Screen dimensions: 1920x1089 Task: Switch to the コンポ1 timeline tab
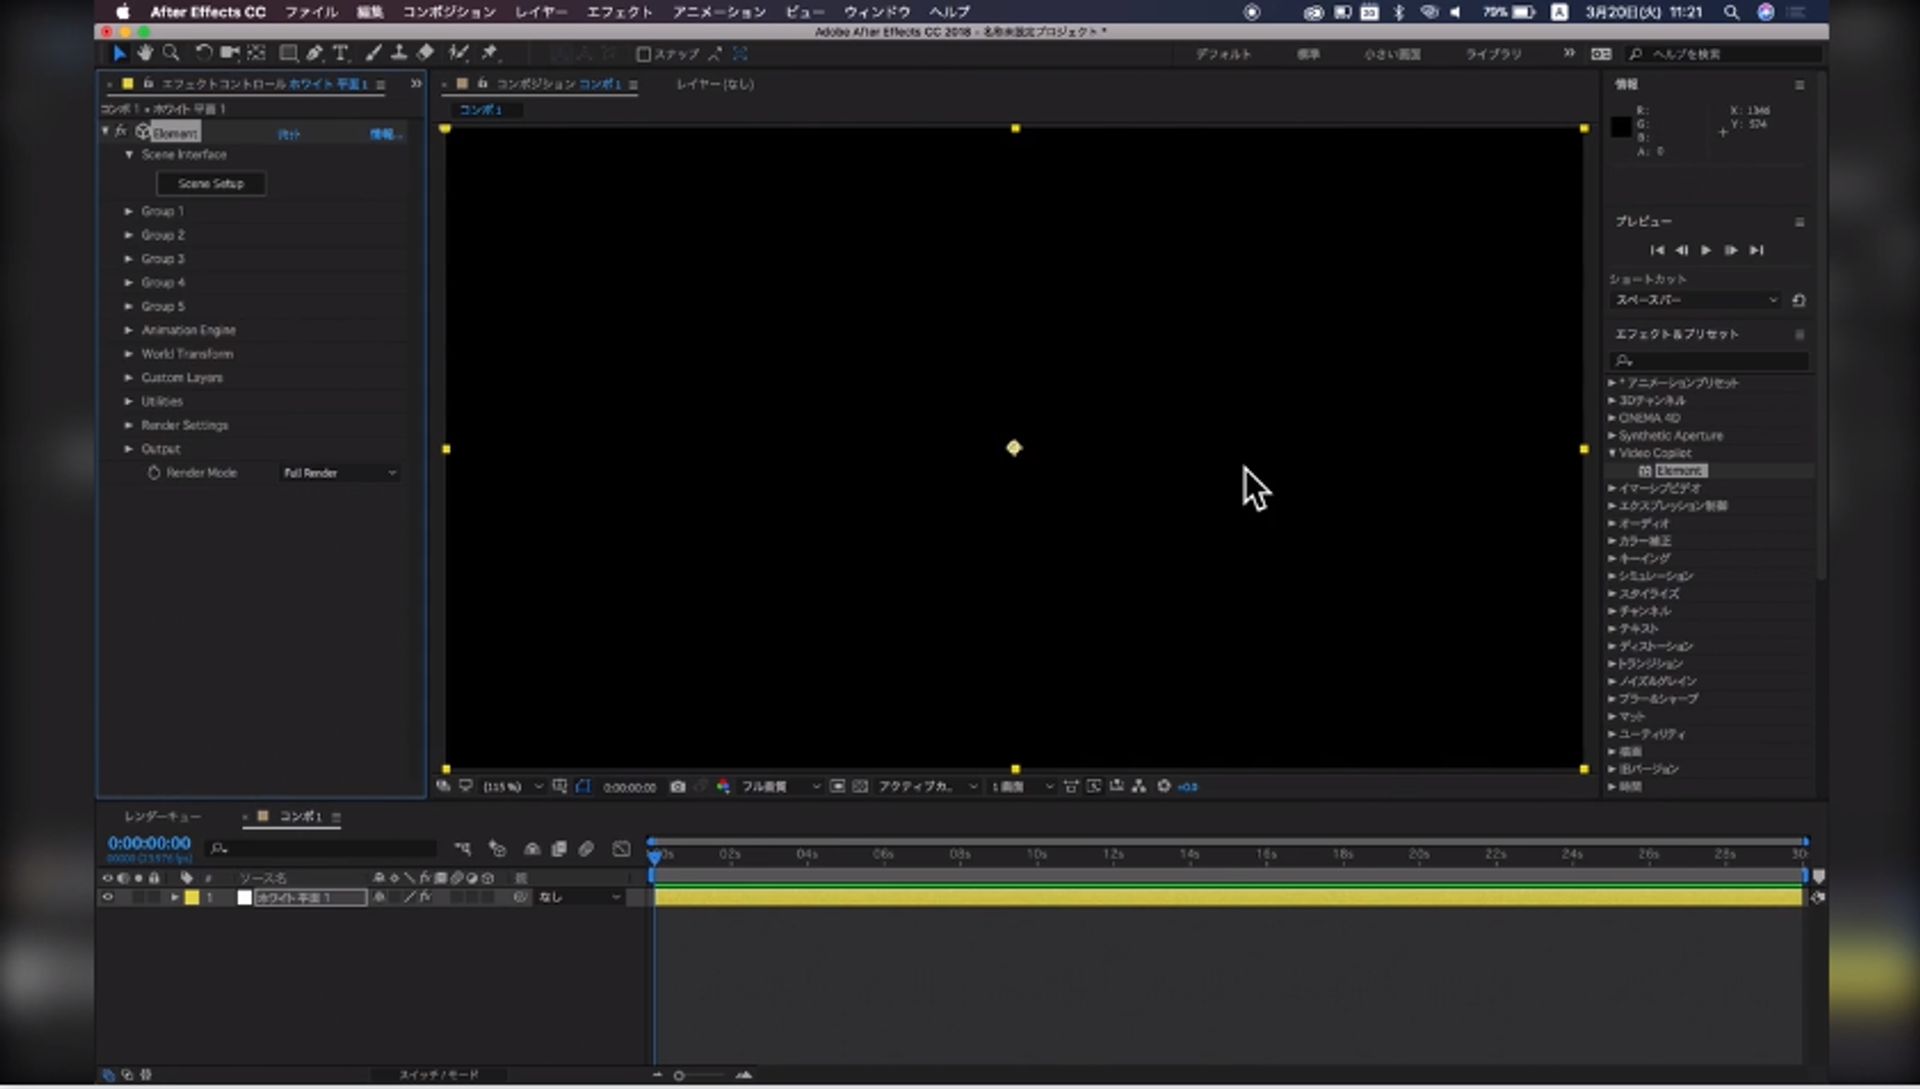click(300, 817)
